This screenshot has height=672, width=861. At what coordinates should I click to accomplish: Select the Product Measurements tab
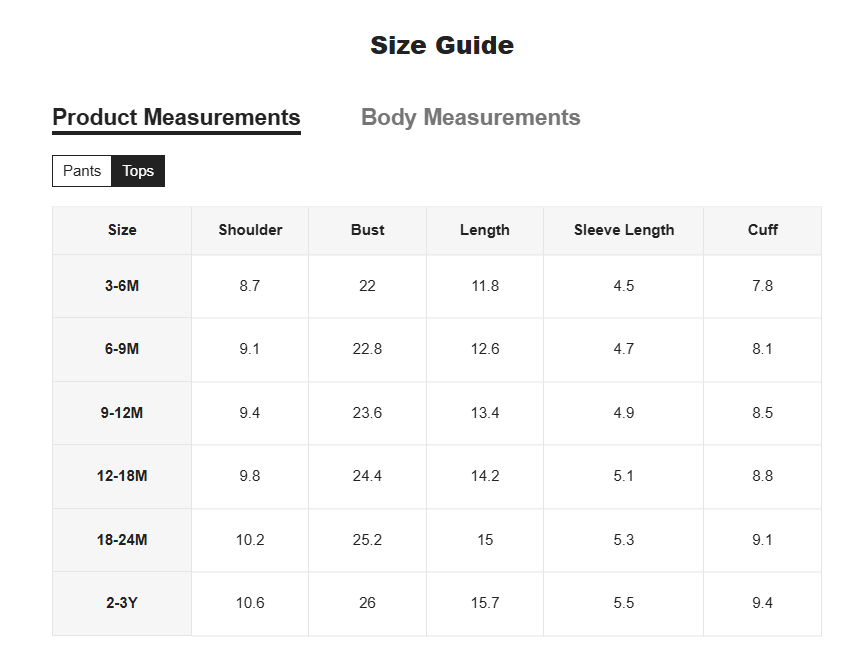(176, 117)
